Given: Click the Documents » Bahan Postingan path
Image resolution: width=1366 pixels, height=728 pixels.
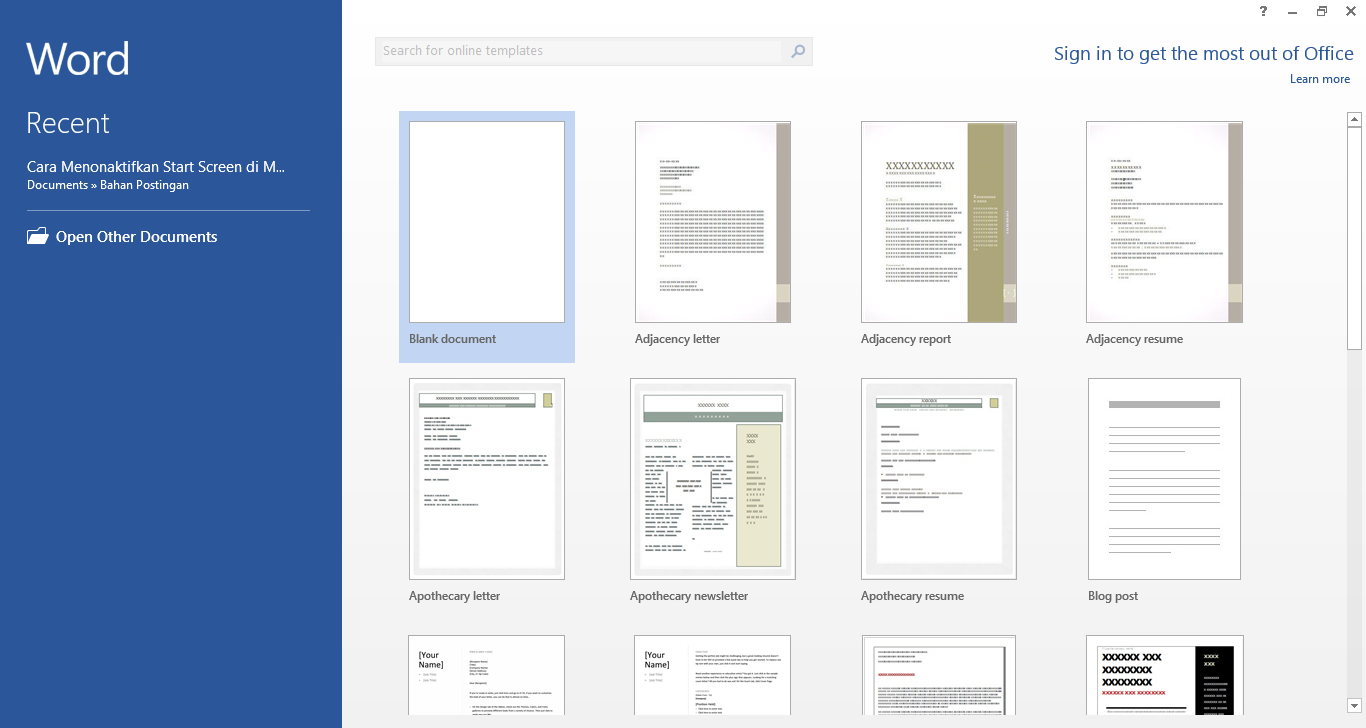Looking at the screenshot, I should (108, 185).
